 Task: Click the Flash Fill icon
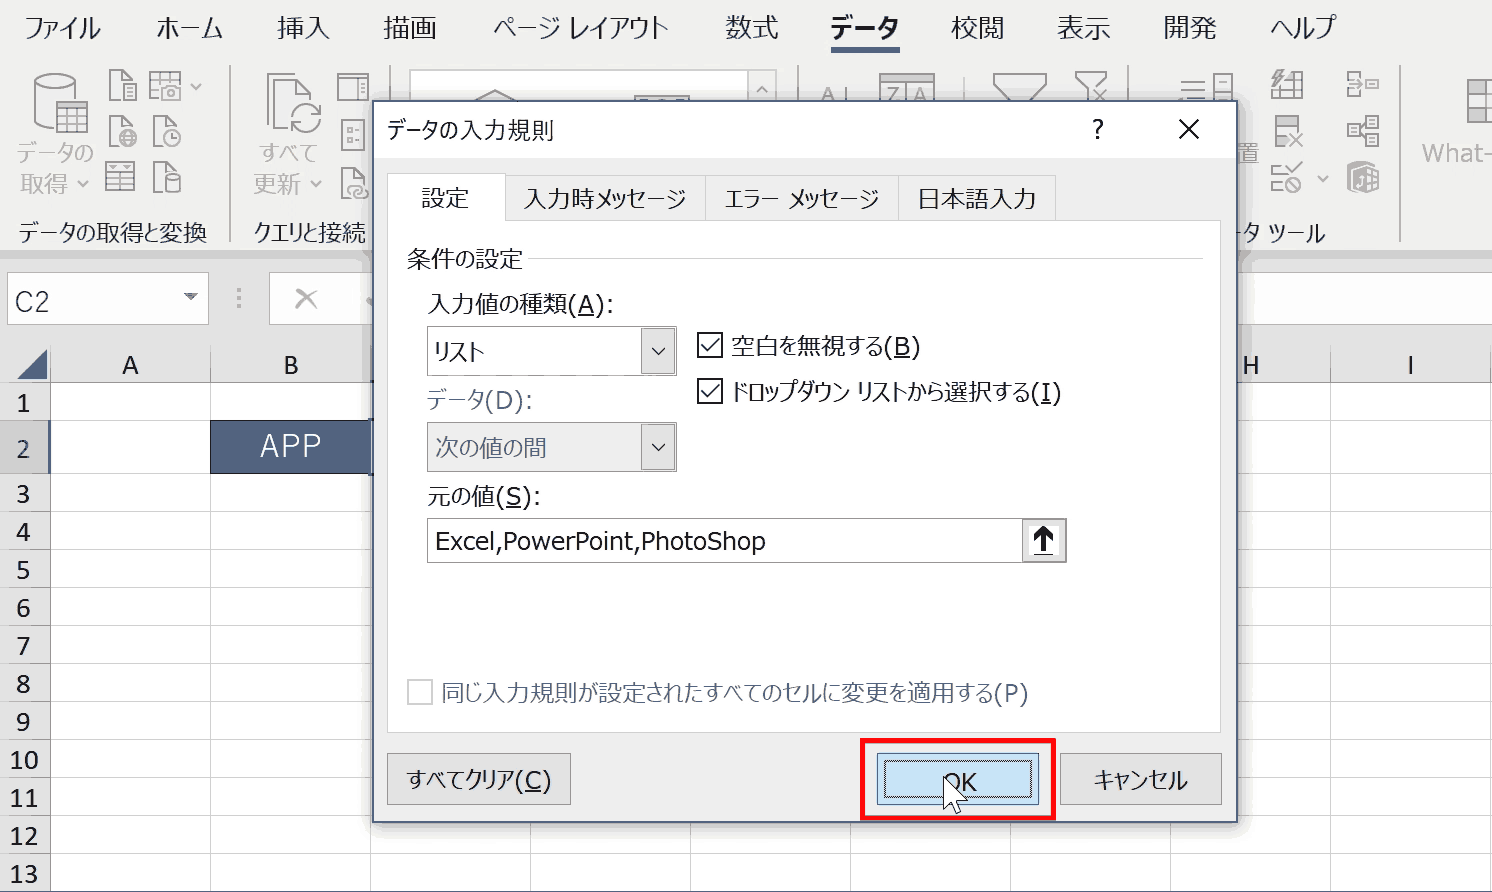(1287, 84)
